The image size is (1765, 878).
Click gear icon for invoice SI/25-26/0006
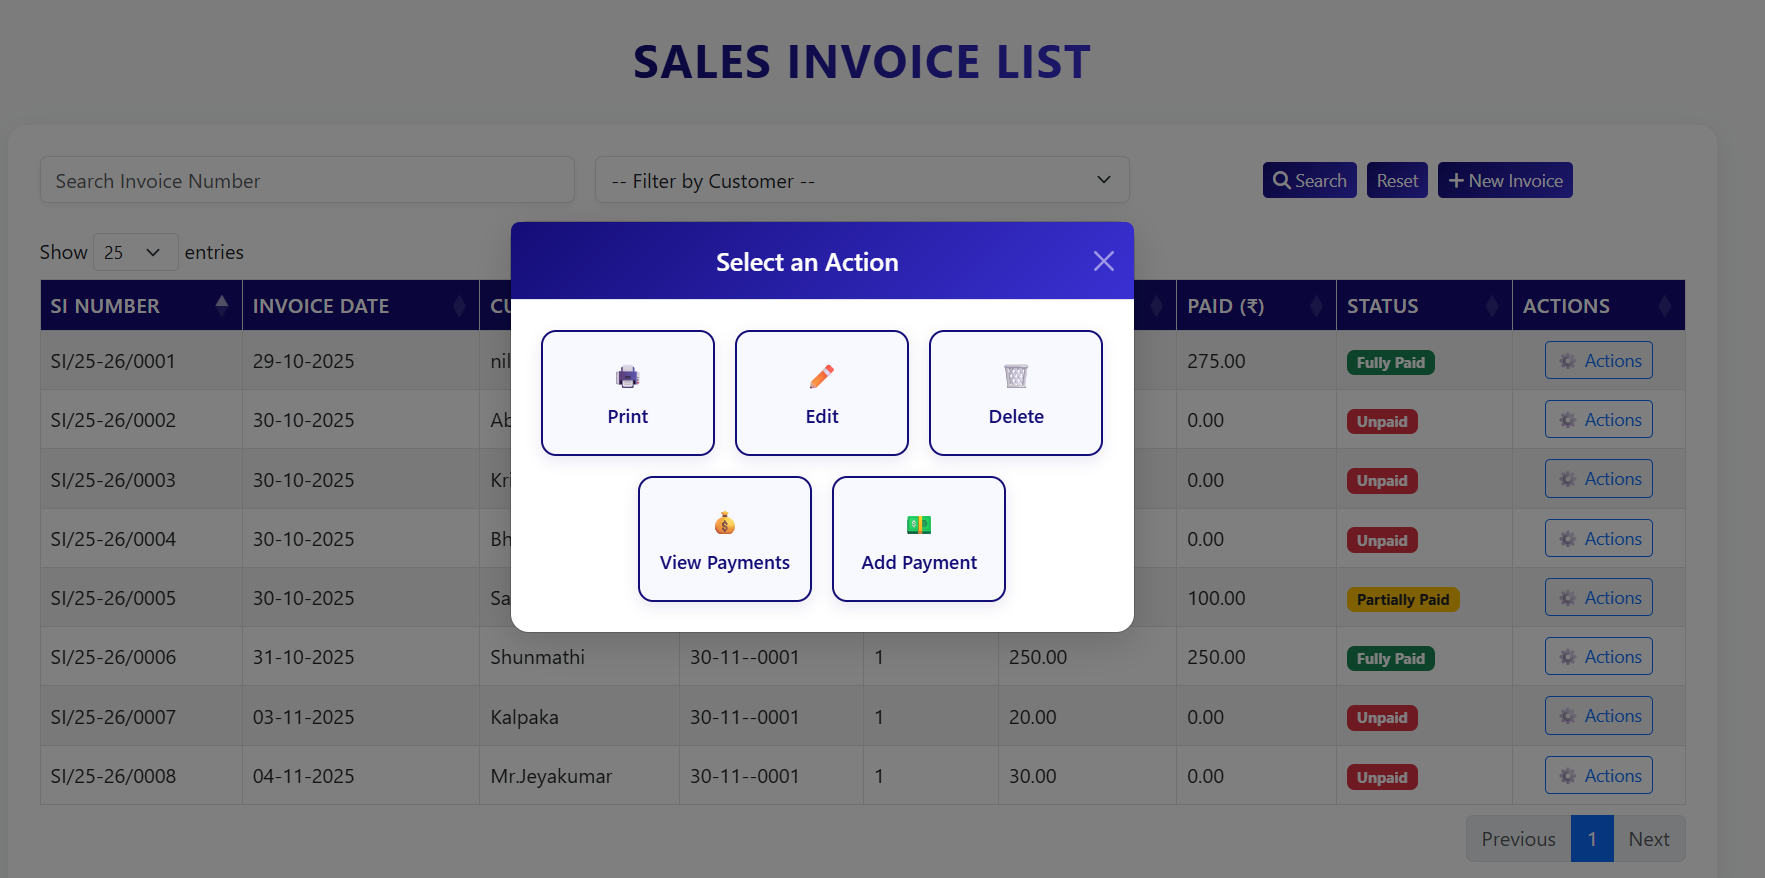click(x=1568, y=657)
